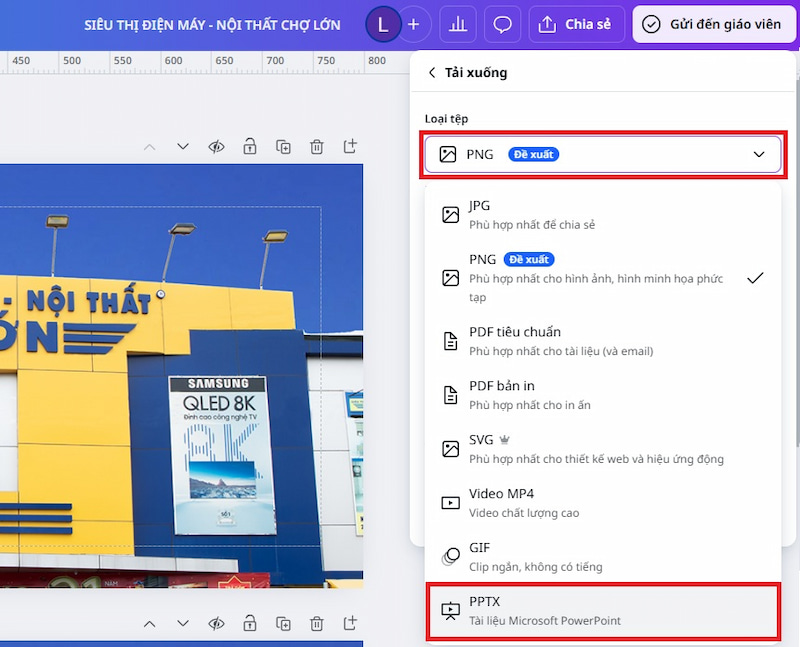Hide the next page below
Viewport: 800px width, 647px height.
pyautogui.click(x=216, y=624)
